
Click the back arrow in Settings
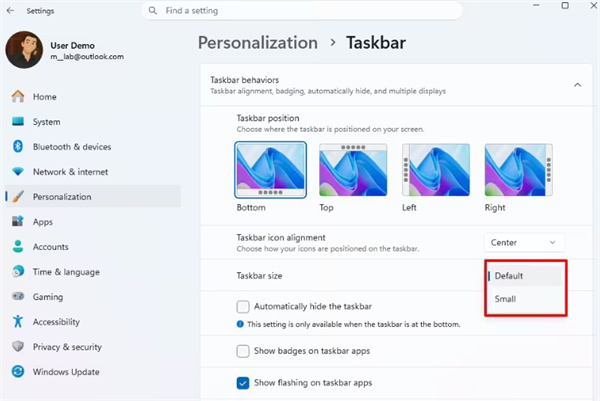coord(10,11)
